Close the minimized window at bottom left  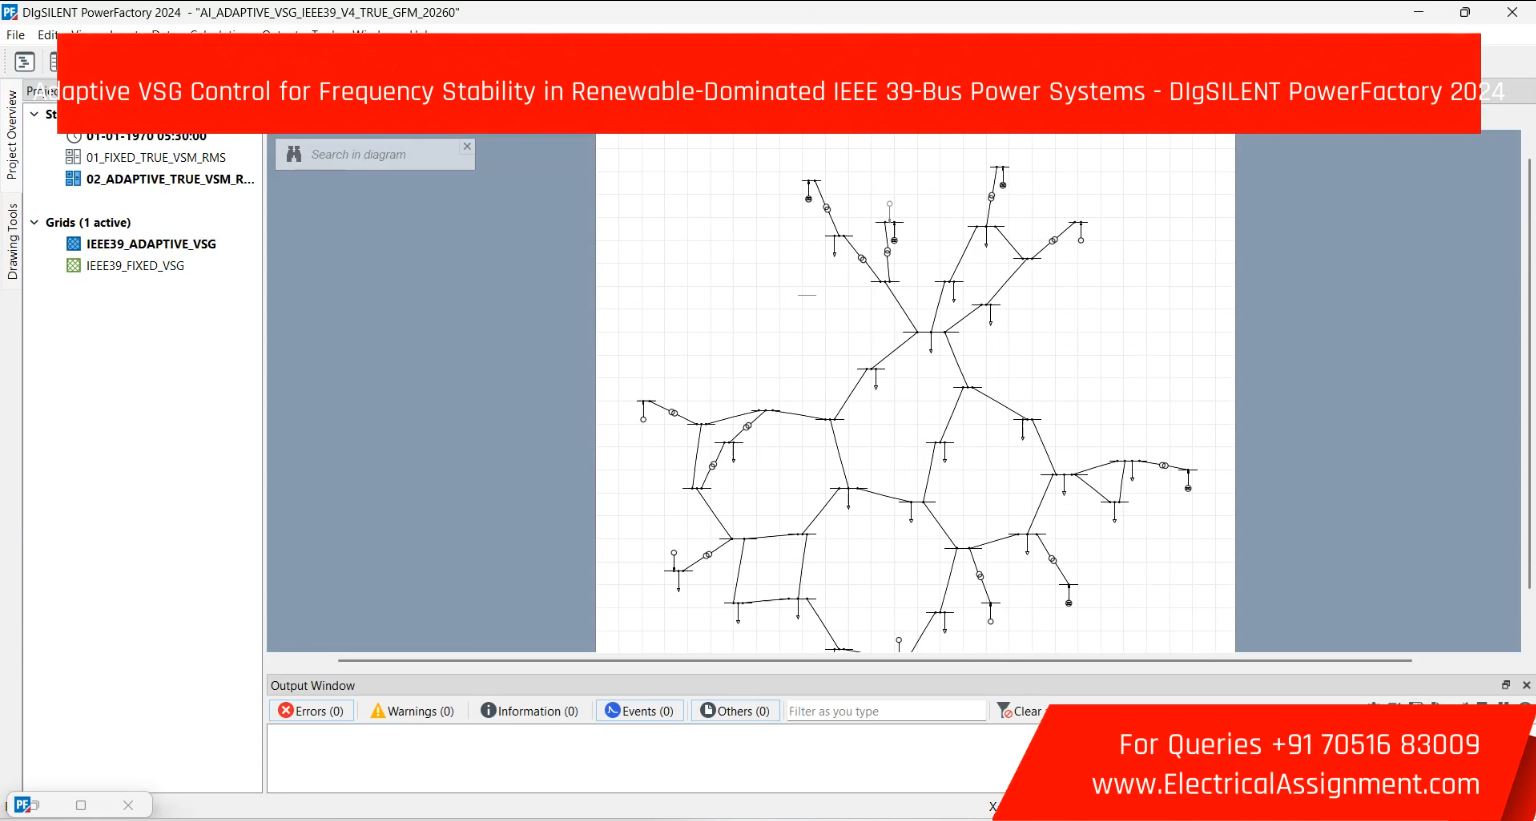coord(128,805)
